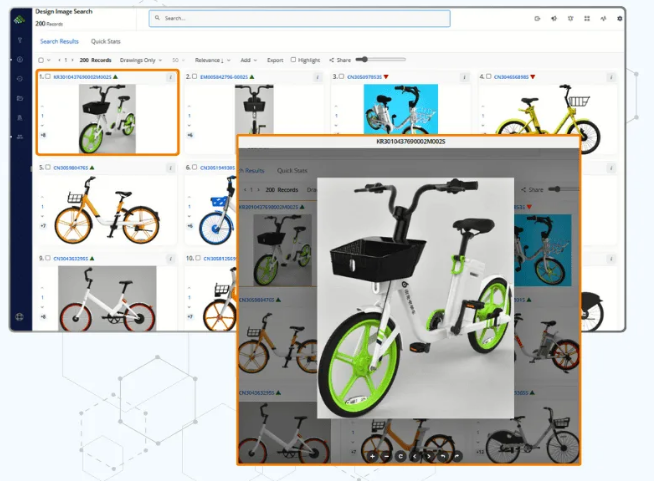Enable the Highlight checkbox in toolbar
The width and height of the screenshot is (654, 481).
[x=292, y=60]
